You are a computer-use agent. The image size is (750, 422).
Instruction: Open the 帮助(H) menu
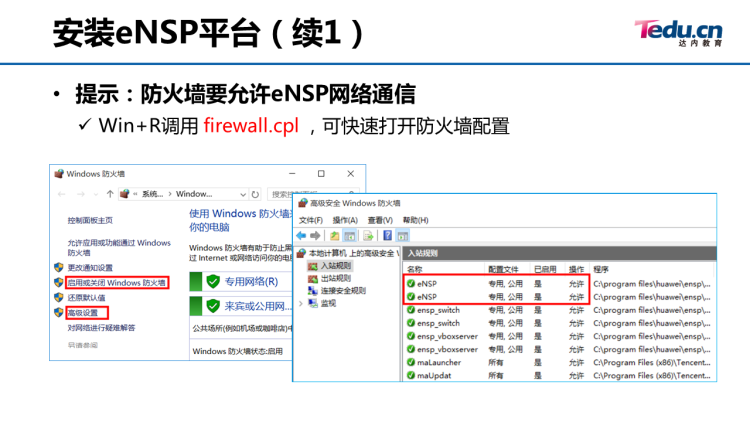pos(416,220)
